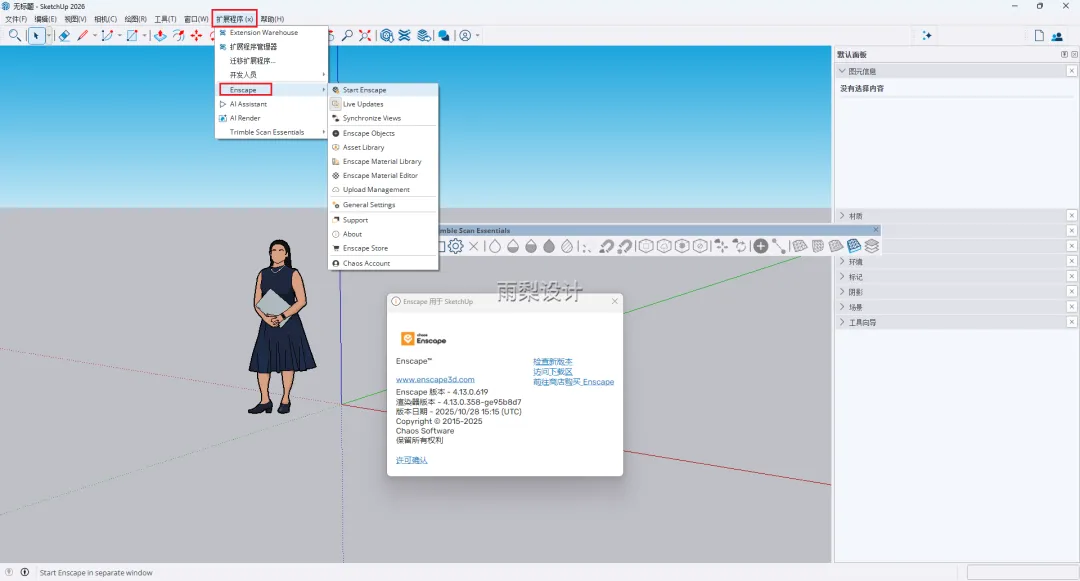Open the 文件(F) menu
This screenshot has width=1080, height=581.
coord(16,19)
